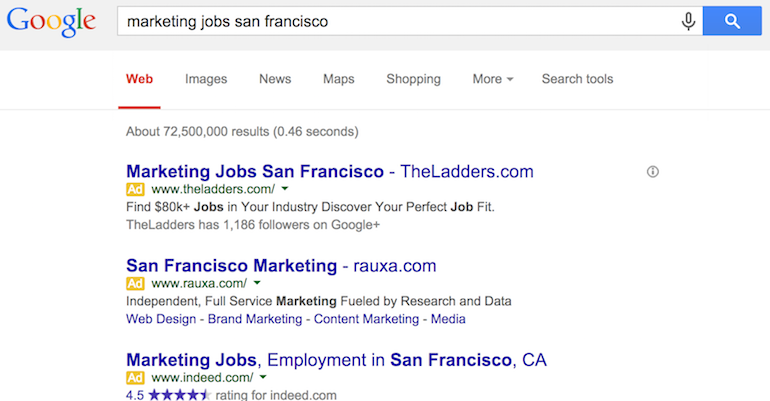The width and height of the screenshot is (770, 401).
Task: Click inside the search query text field
Action: [400, 21]
